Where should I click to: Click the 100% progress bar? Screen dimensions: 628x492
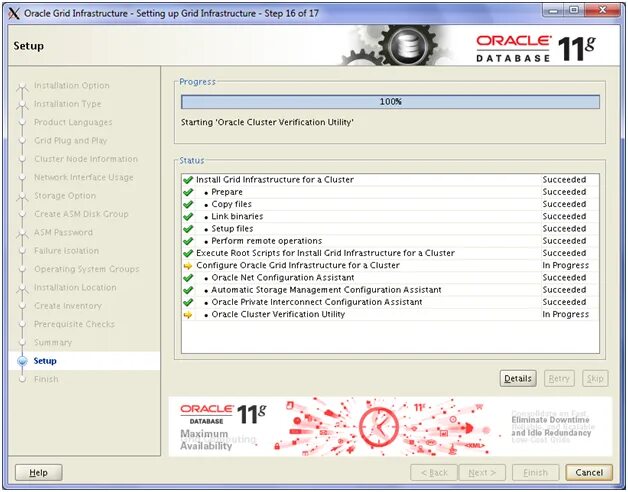coord(390,102)
